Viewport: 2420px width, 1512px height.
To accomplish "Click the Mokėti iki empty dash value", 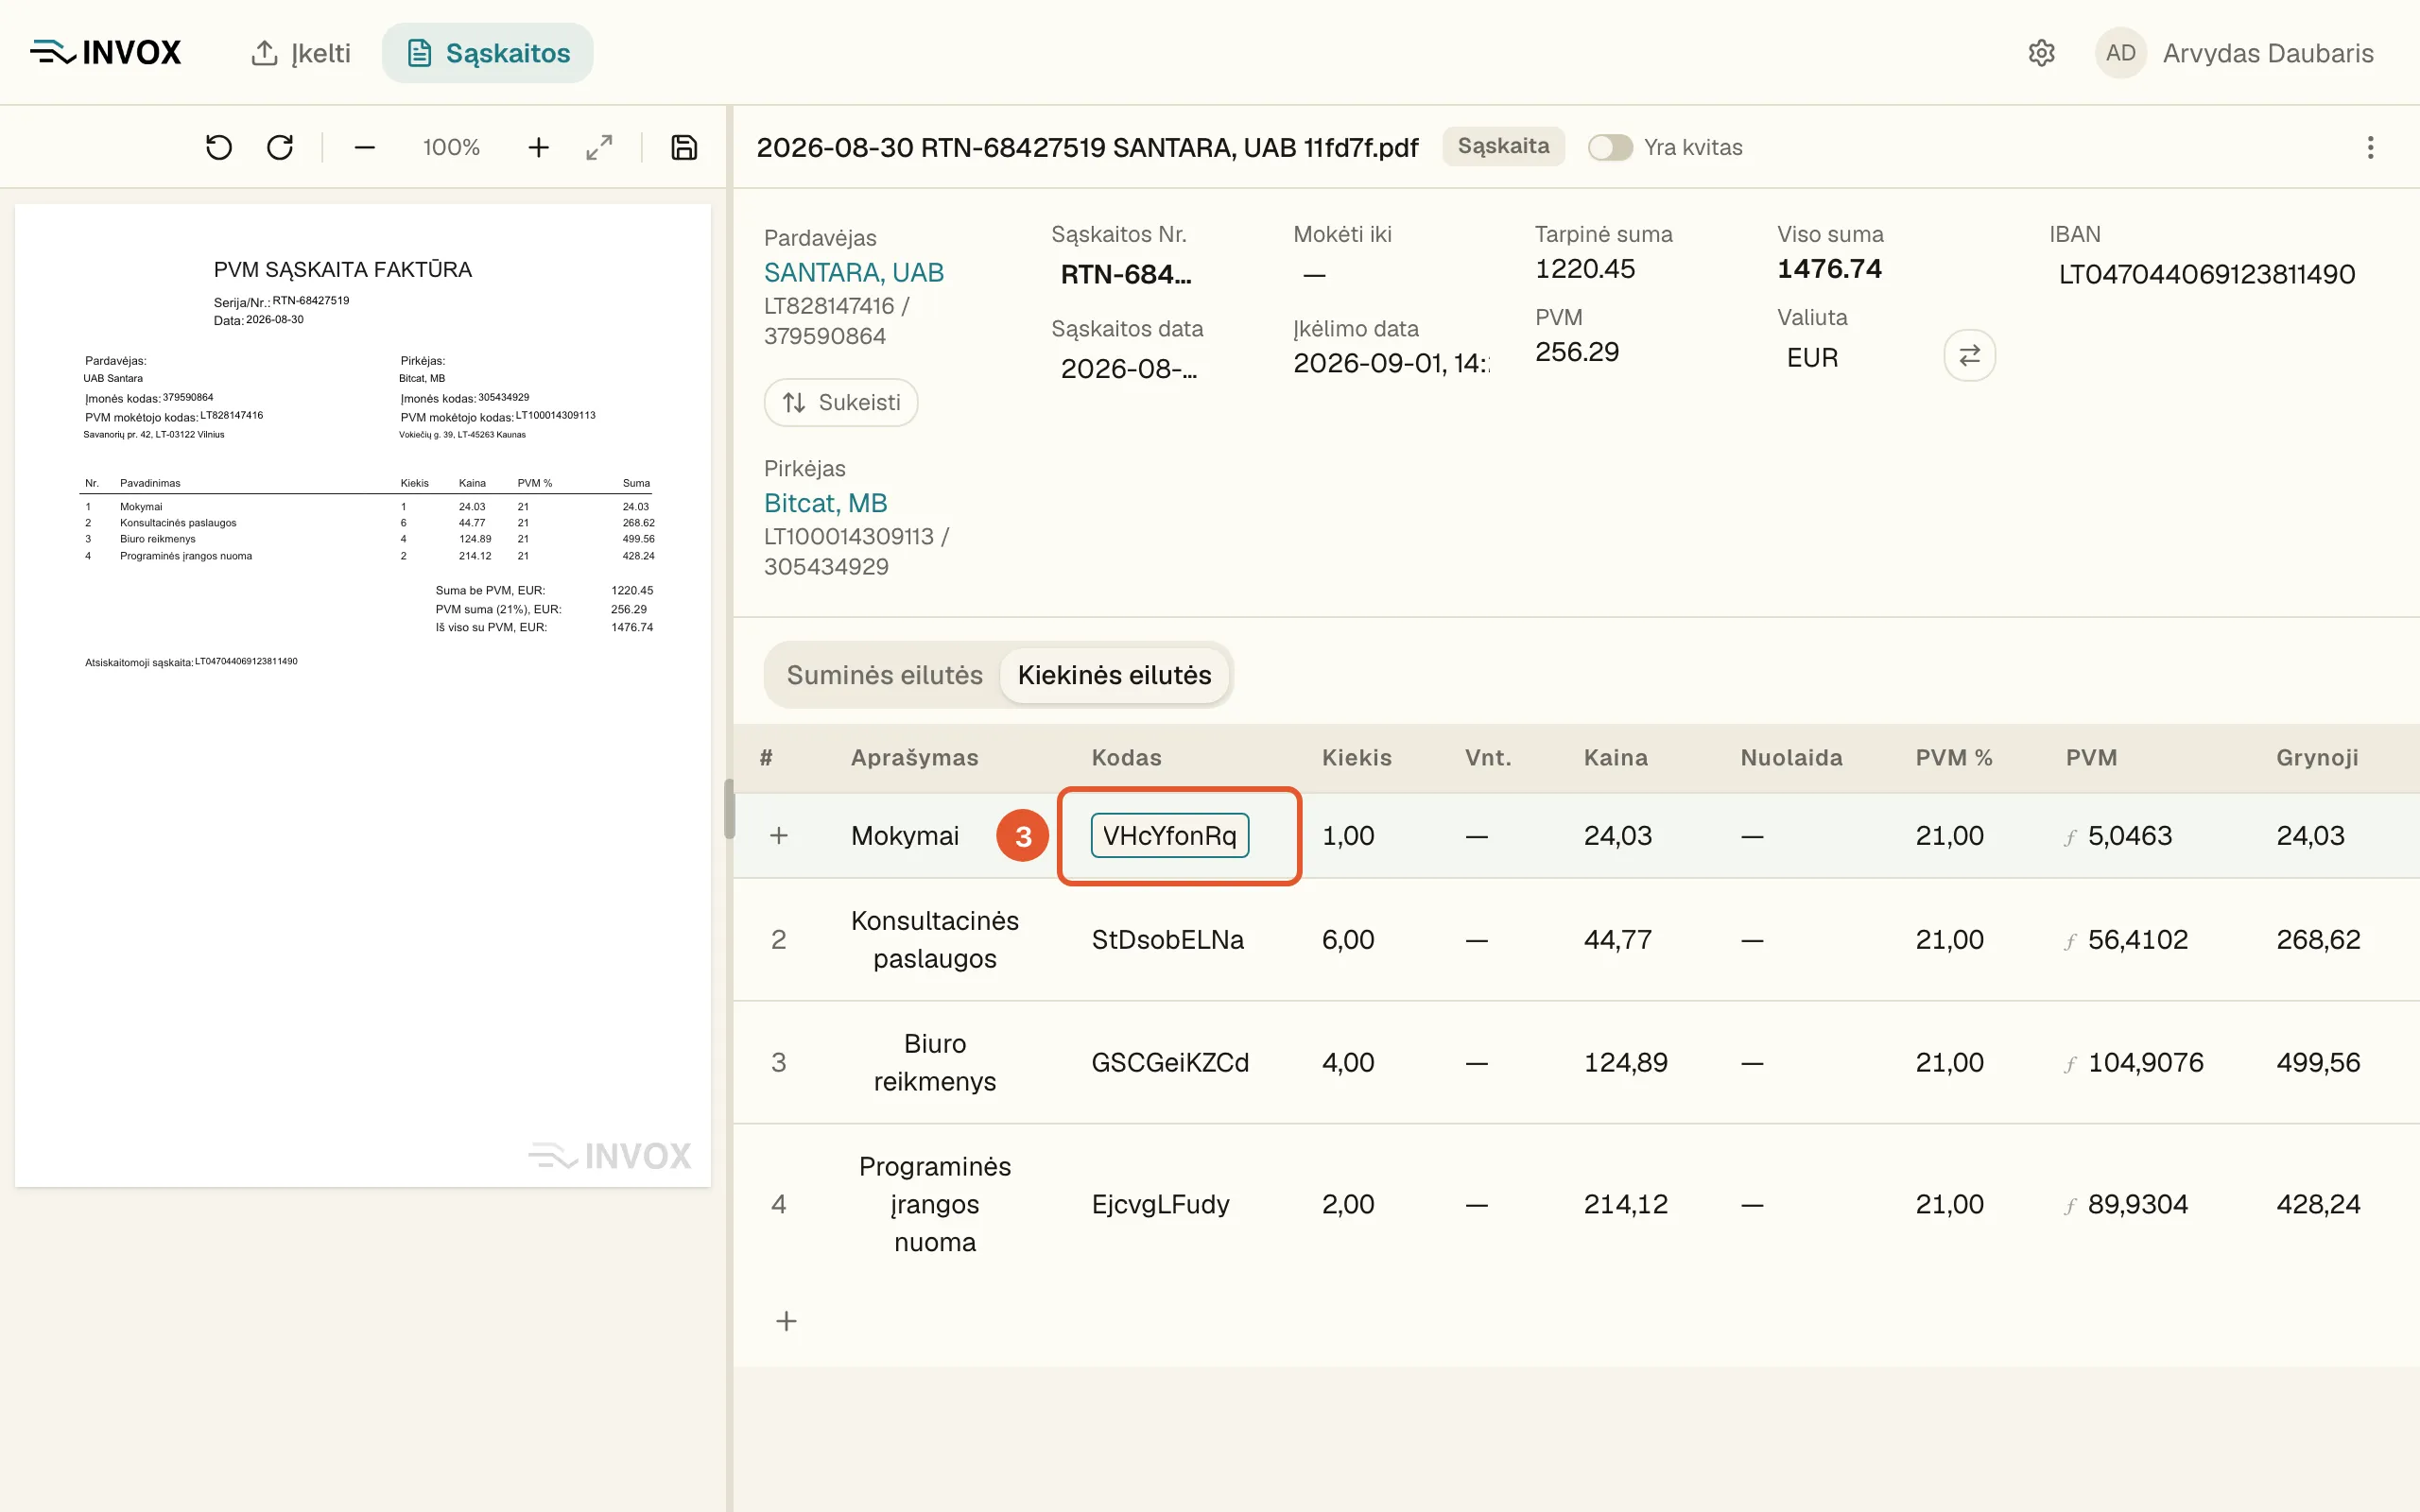I will pyautogui.click(x=1314, y=274).
